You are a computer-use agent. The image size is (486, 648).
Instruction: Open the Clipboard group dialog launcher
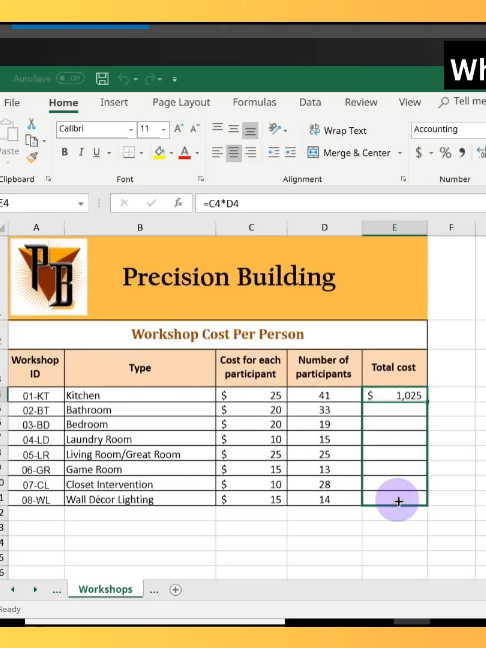coord(48,179)
